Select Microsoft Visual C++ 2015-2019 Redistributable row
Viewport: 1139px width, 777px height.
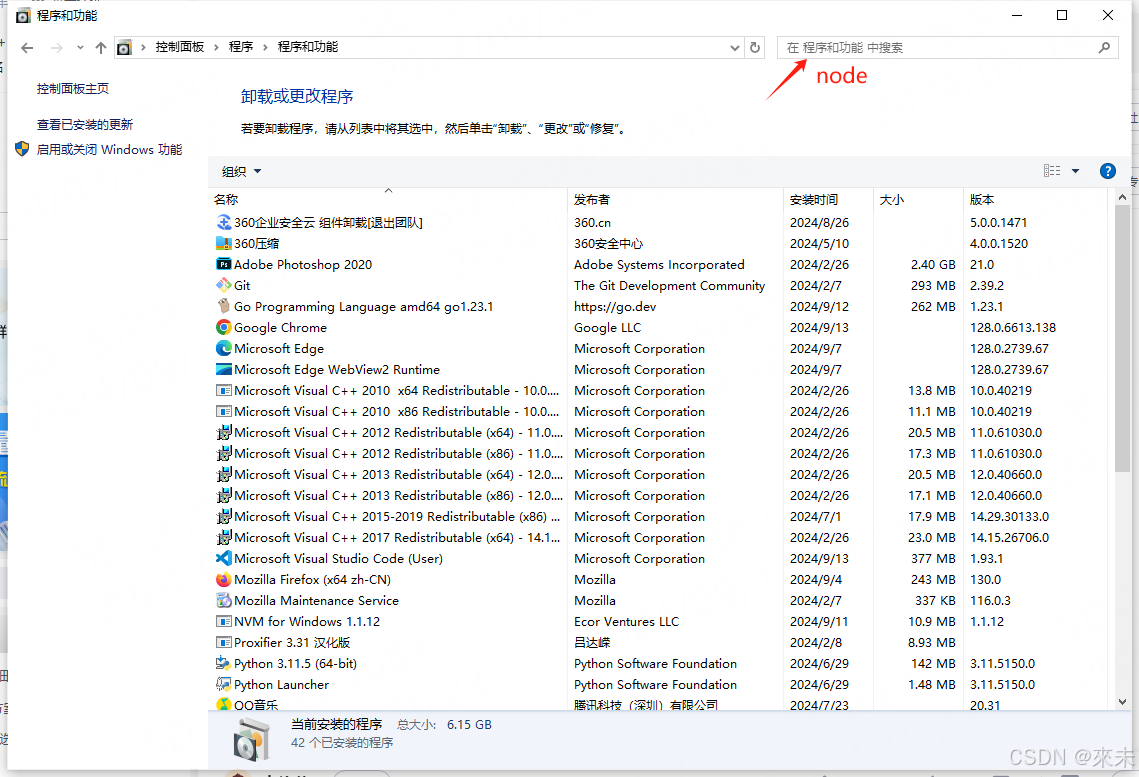point(660,516)
